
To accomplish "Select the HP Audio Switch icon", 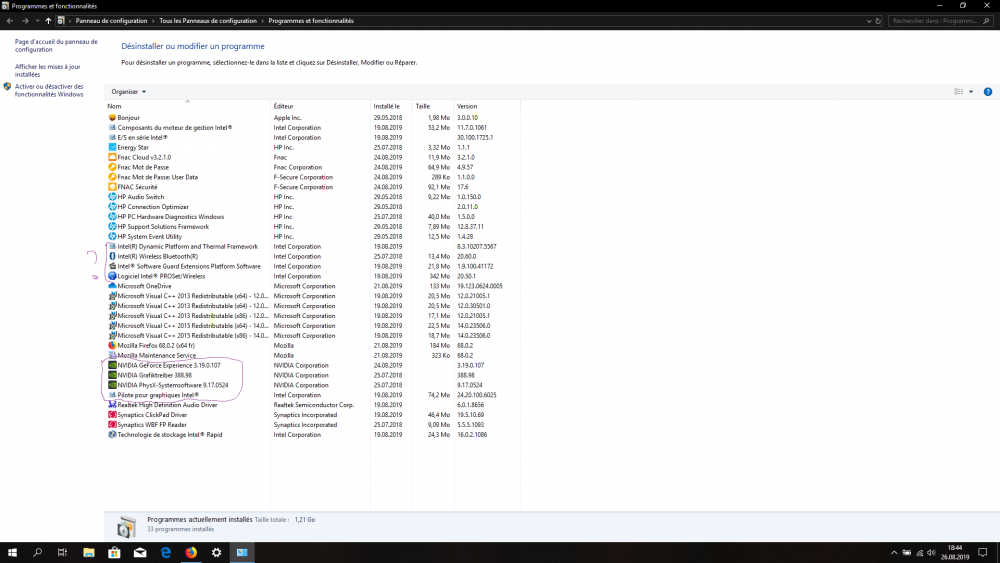I will pyautogui.click(x=112, y=196).
